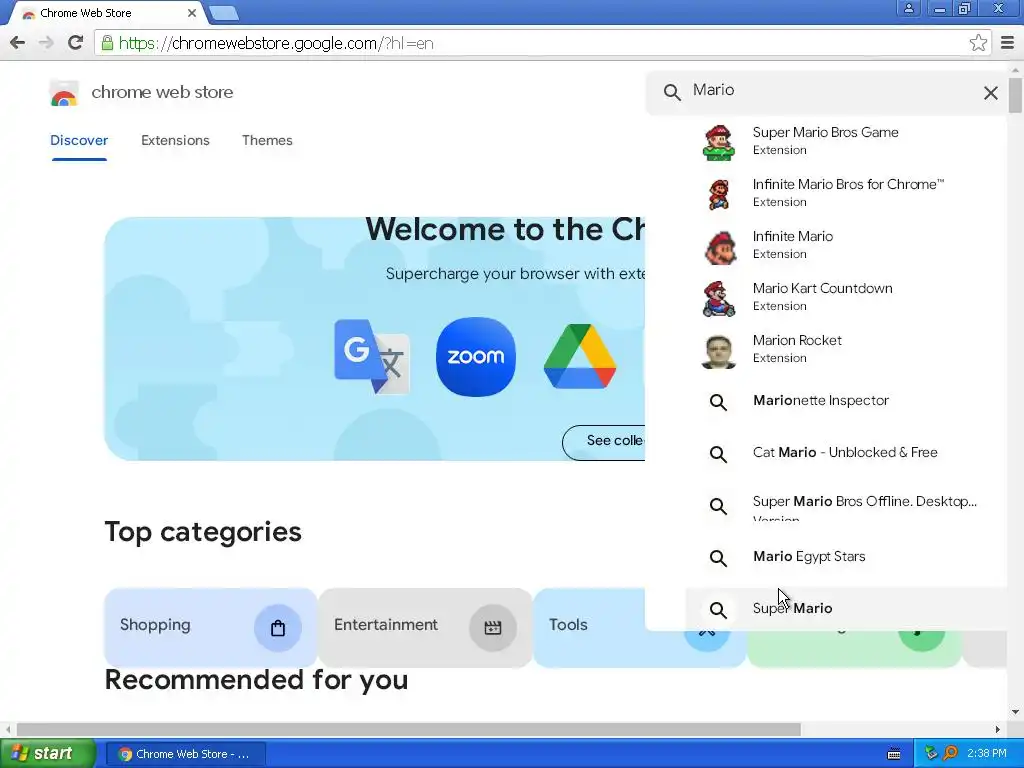1024x768 pixels.
Task: Open a new browser tab
Action: [224, 13]
